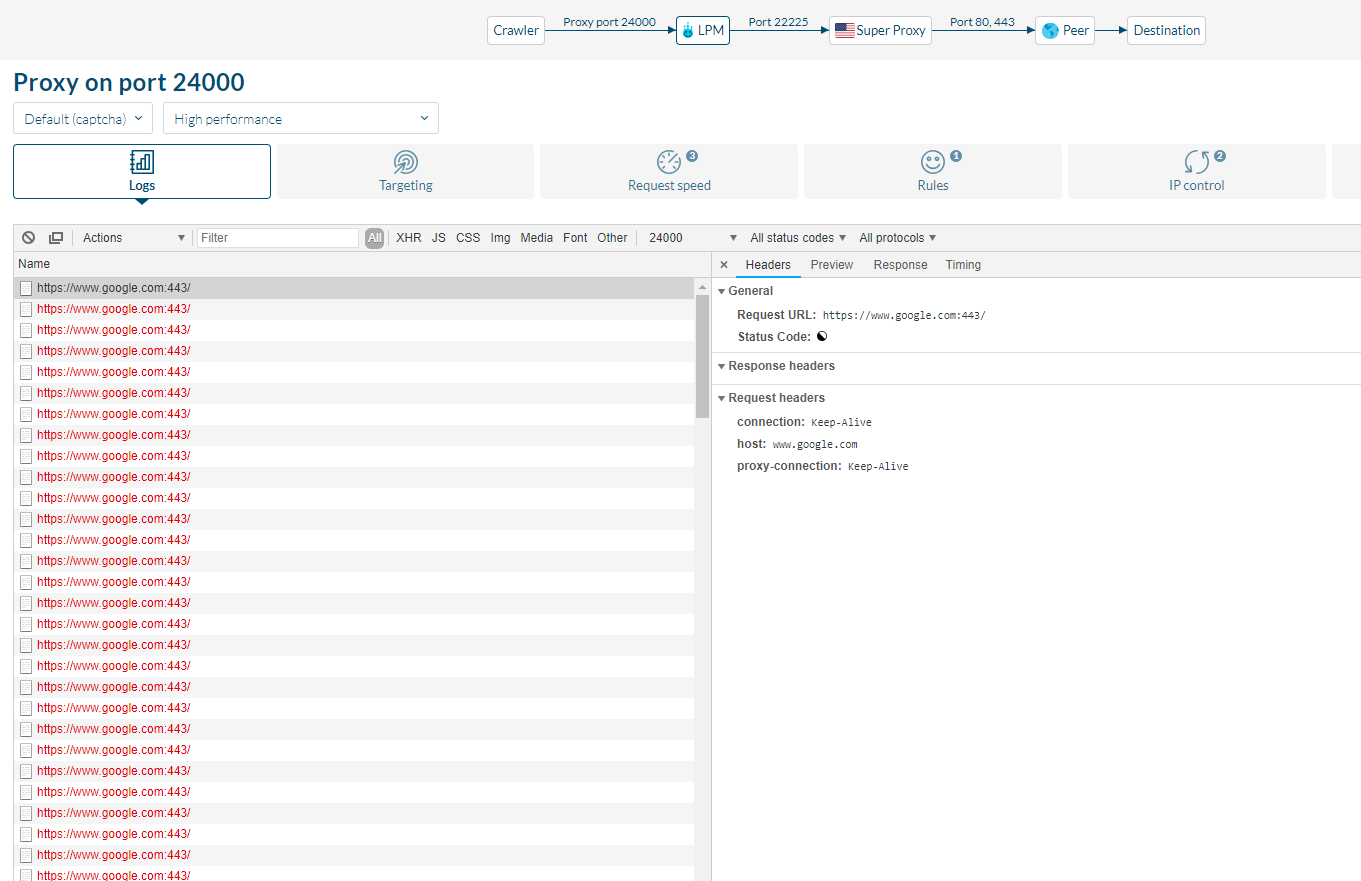This screenshot has width=1361, height=881.
Task: Open the Targeting tab
Action: tap(406, 172)
